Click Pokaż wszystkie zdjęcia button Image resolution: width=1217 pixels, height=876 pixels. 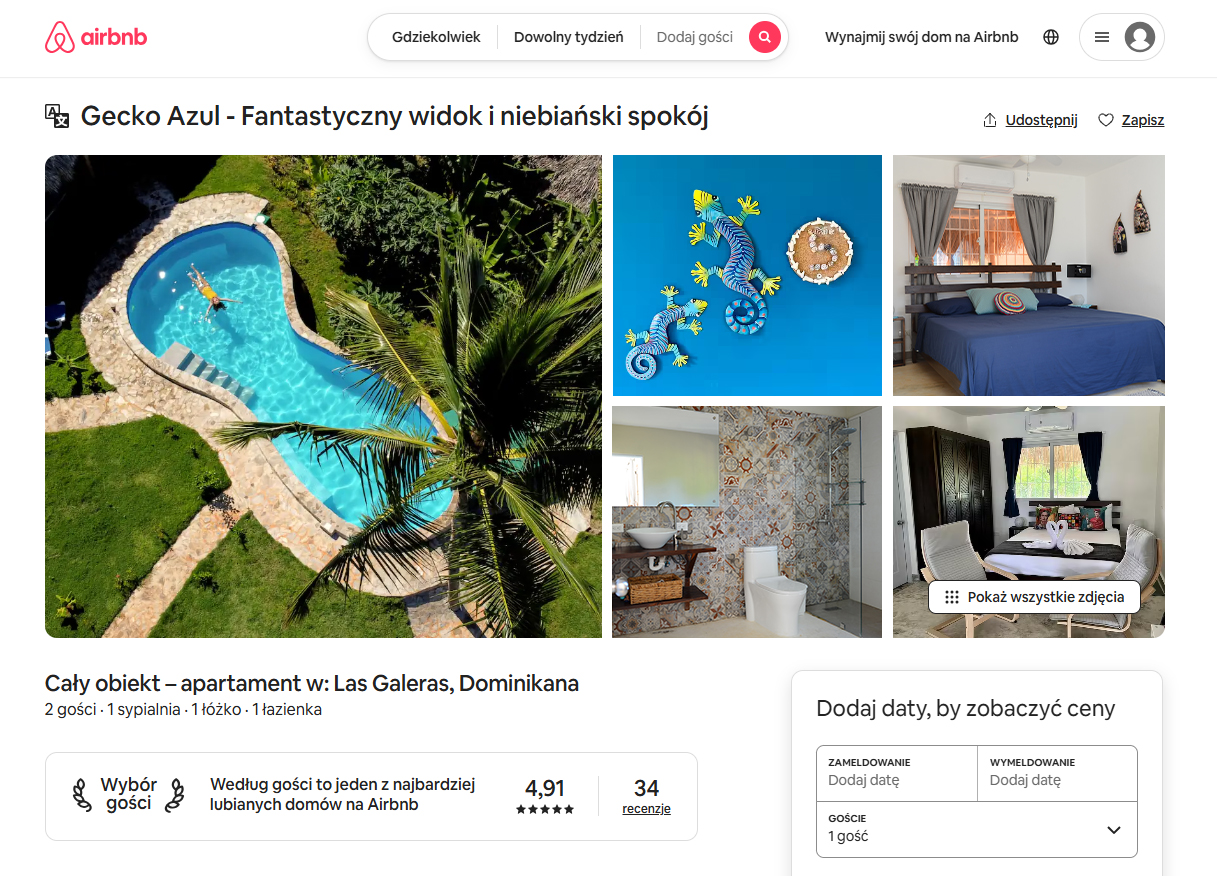(x=1034, y=597)
